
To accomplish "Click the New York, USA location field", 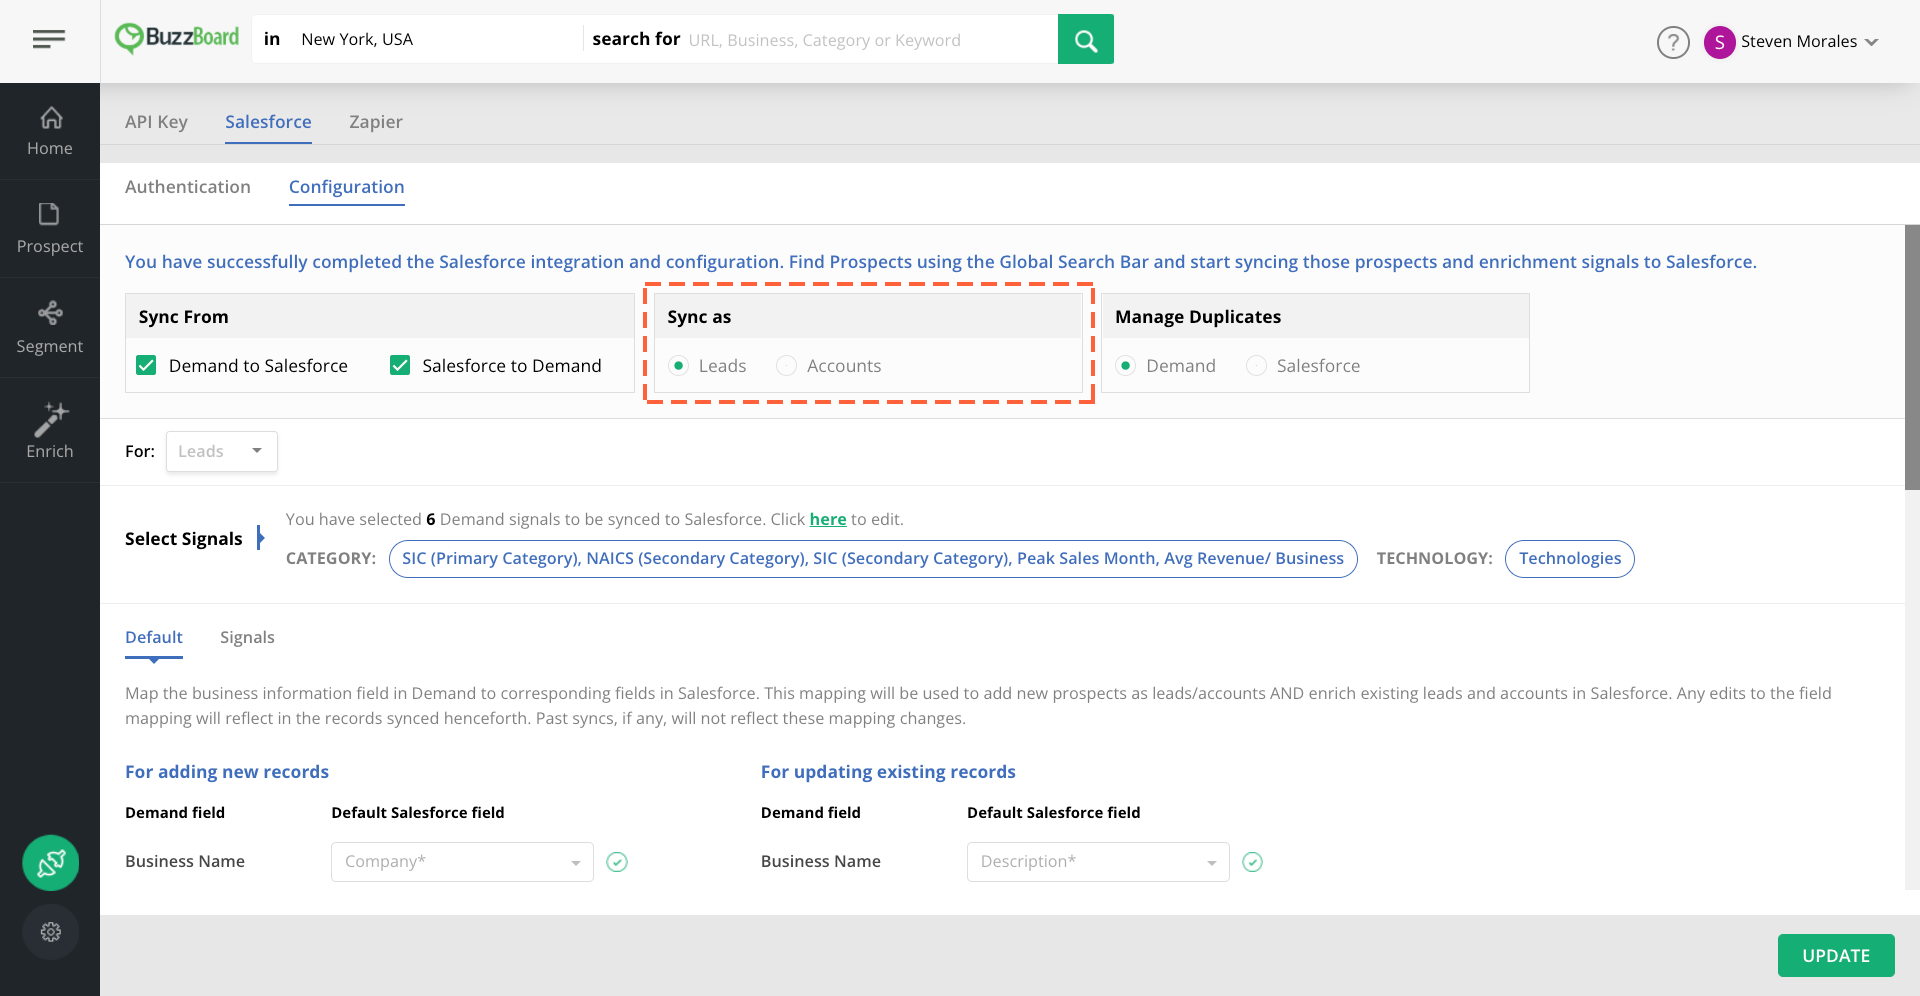I will tap(435, 39).
